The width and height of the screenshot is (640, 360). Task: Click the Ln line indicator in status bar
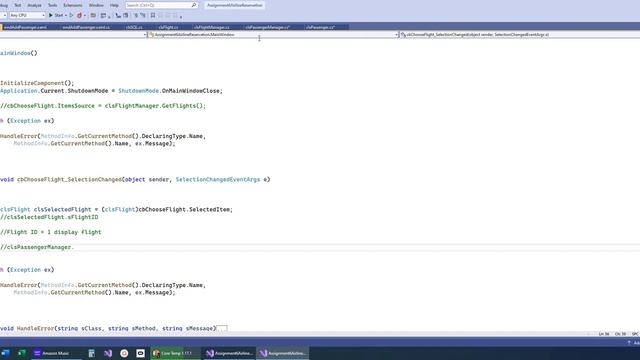(x=604, y=334)
